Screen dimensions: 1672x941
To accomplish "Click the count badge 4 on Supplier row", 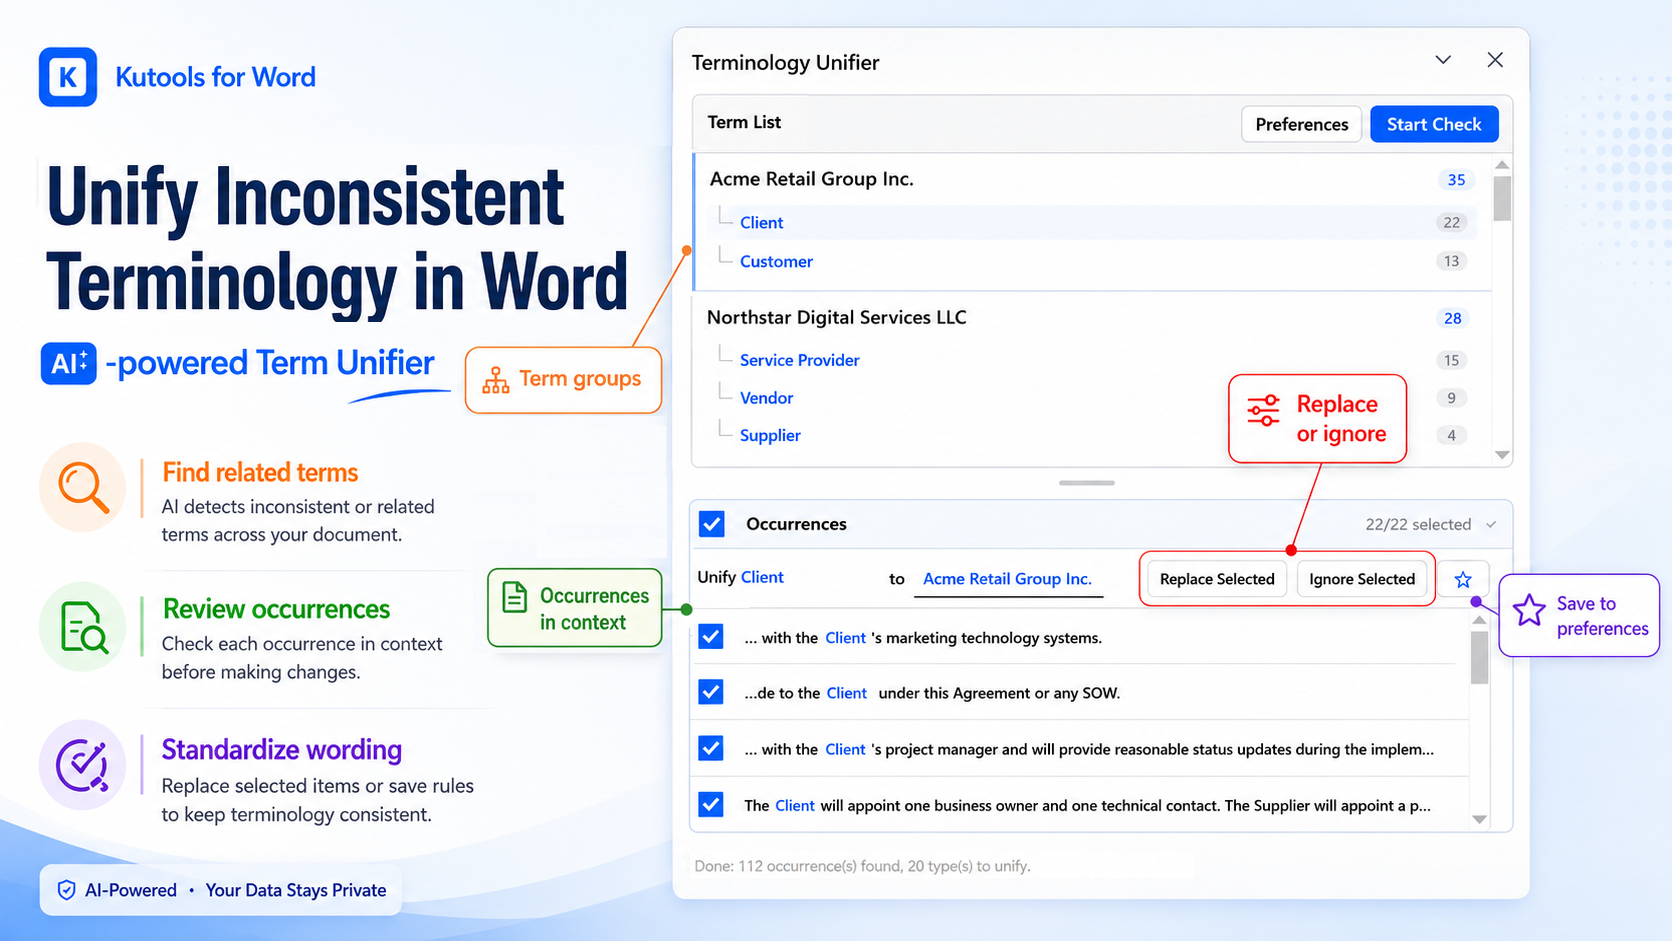I will (x=1452, y=435).
